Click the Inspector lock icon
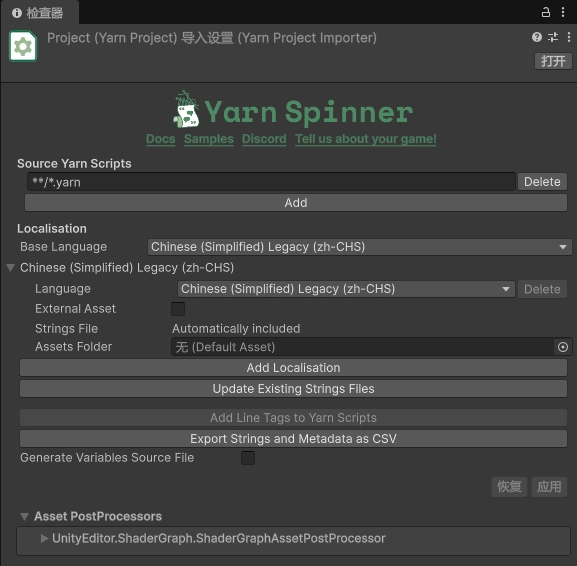577x566 pixels. [546, 12]
